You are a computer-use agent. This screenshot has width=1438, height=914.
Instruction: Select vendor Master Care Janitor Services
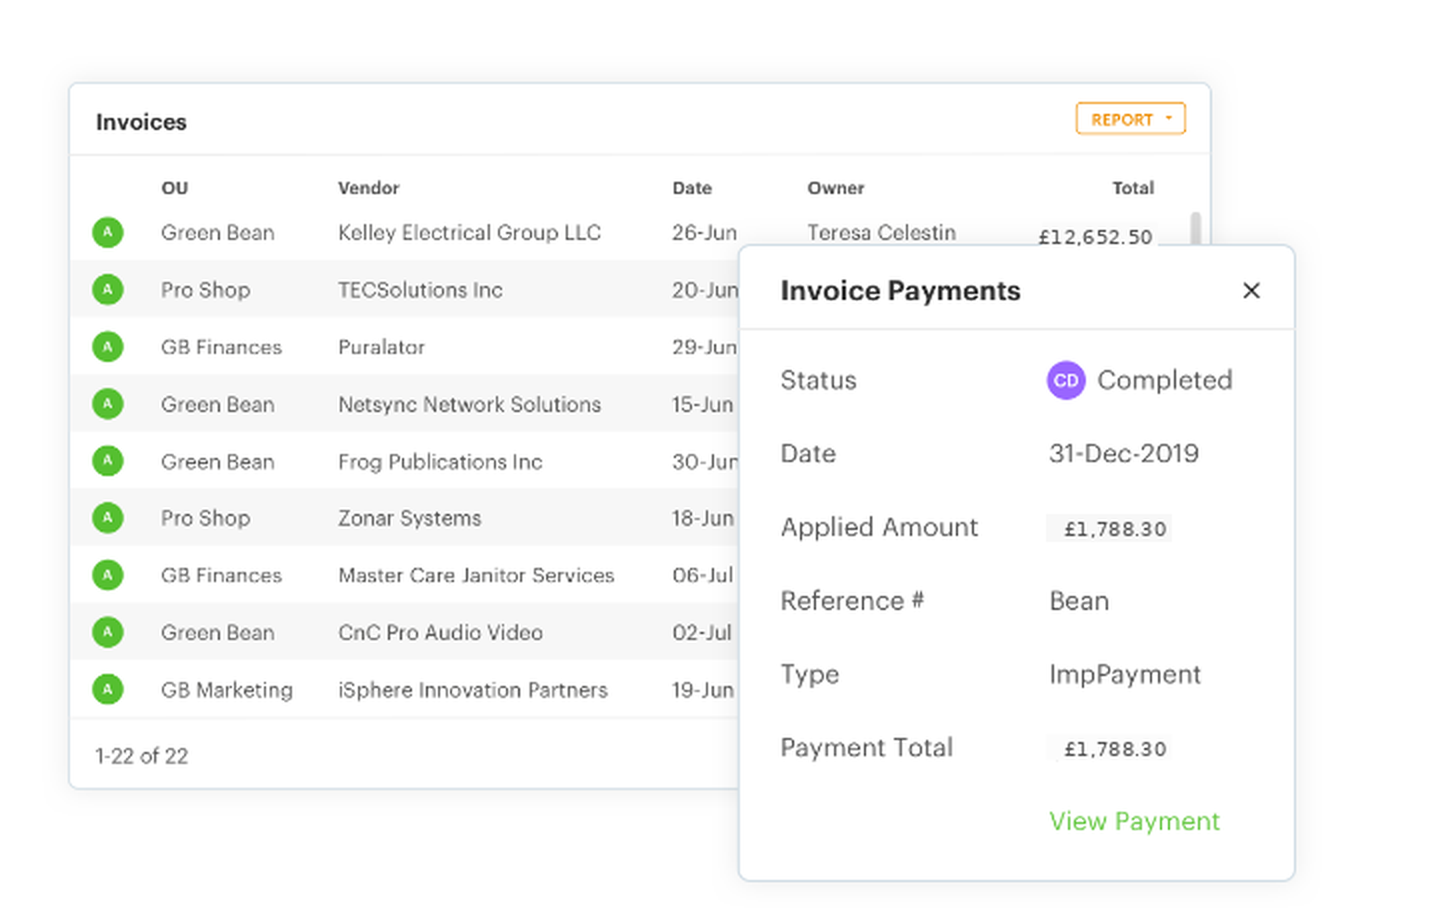pyautogui.click(x=476, y=575)
